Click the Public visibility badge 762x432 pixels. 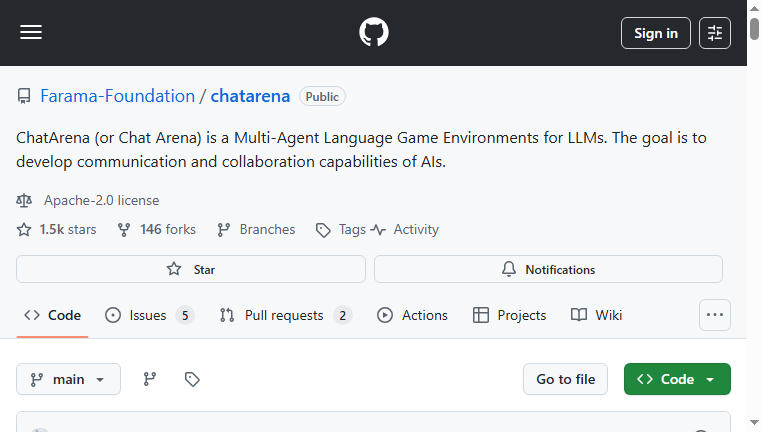[322, 96]
